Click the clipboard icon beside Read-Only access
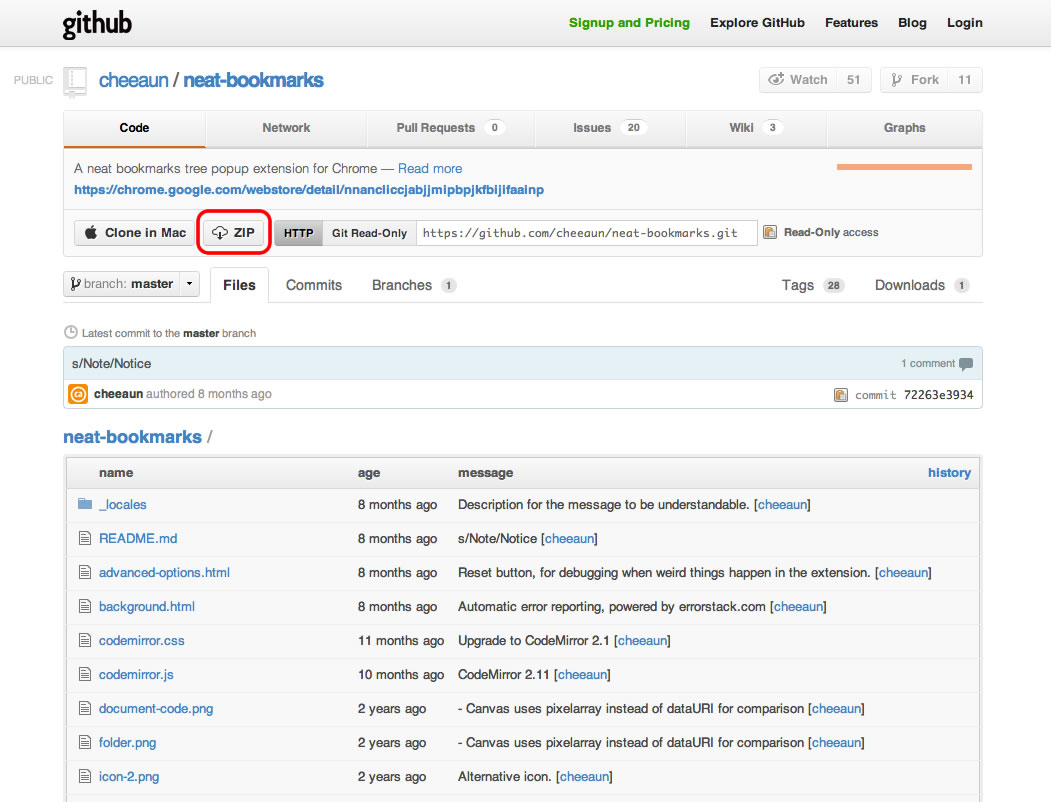The height and width of the screenshot is (802, 1051). coord(770,232)
